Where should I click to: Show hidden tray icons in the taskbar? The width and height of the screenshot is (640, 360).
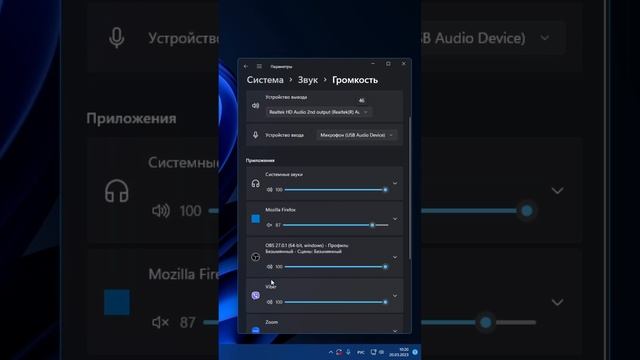point(330,352)
